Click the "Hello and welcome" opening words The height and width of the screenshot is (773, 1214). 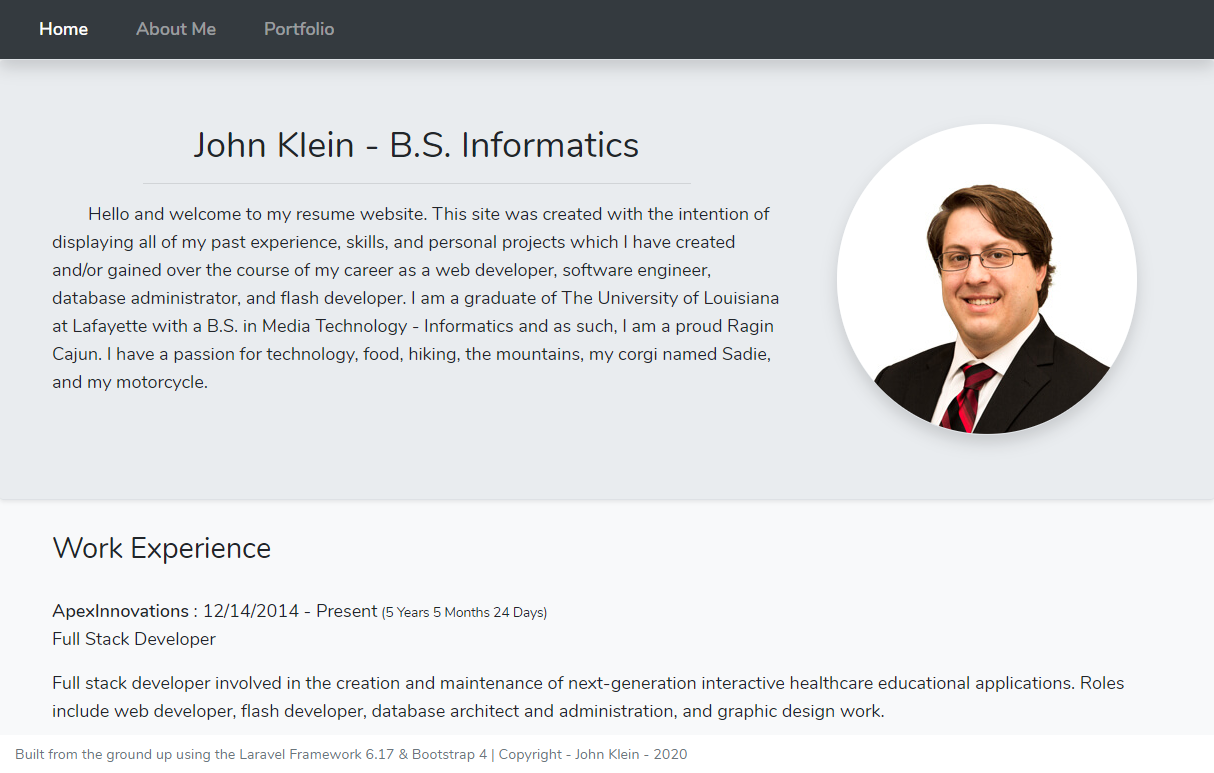[x=152, y=214]
